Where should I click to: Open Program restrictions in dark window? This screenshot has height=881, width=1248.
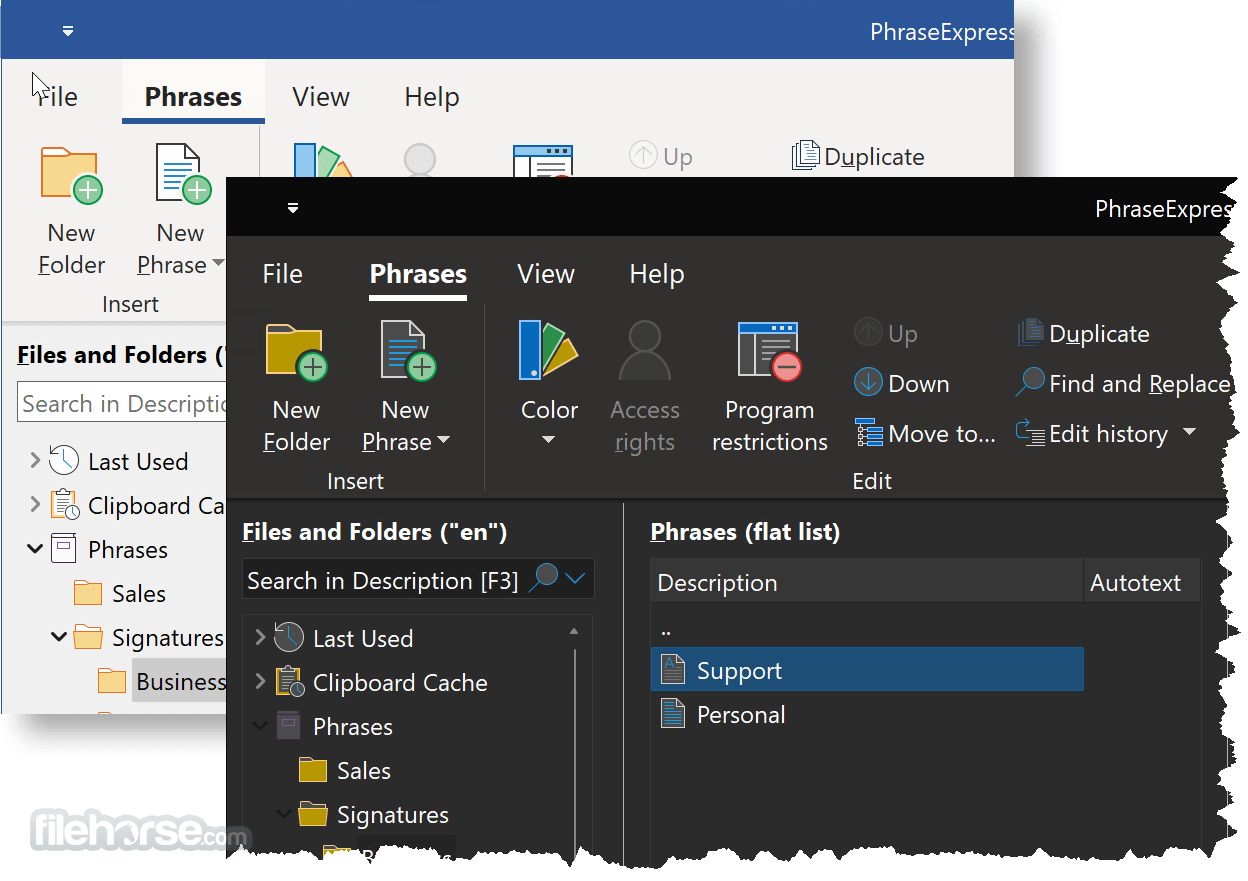coord(769,351)
